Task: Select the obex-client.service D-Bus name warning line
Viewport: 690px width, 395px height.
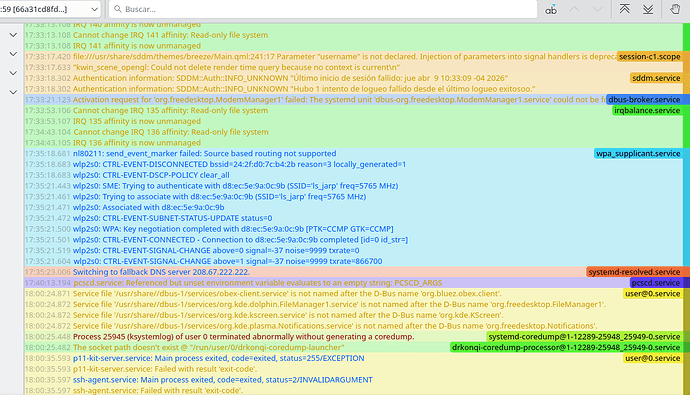Action: (x=287, y=293)
